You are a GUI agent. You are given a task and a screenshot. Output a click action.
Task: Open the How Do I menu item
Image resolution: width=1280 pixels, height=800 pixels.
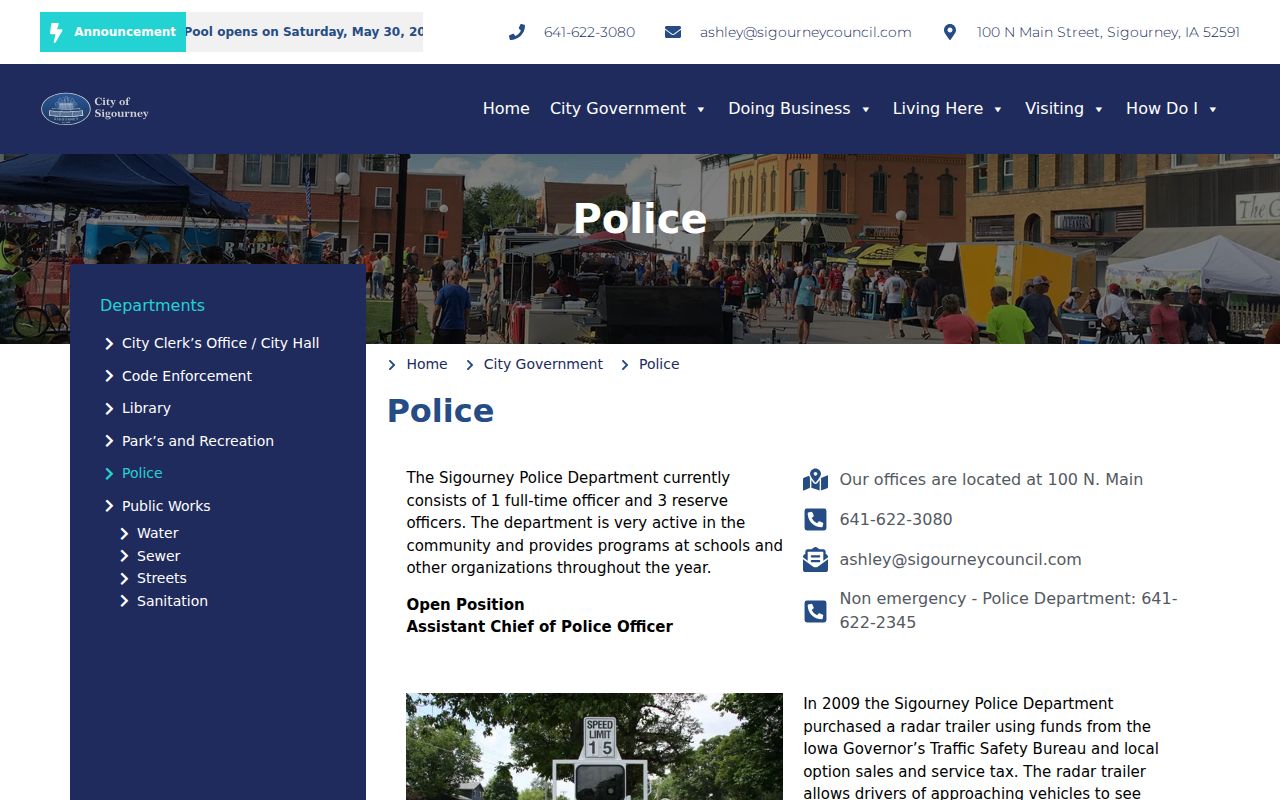pyautogui.click(x=1161, y=108)
